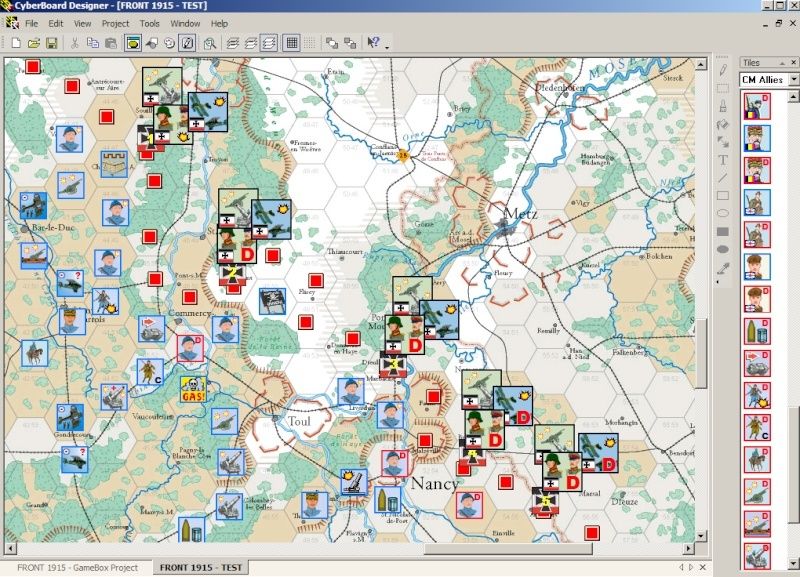
Task: Click the numbered 3 iron cross marker on map
Action: (x=393, y=365)
